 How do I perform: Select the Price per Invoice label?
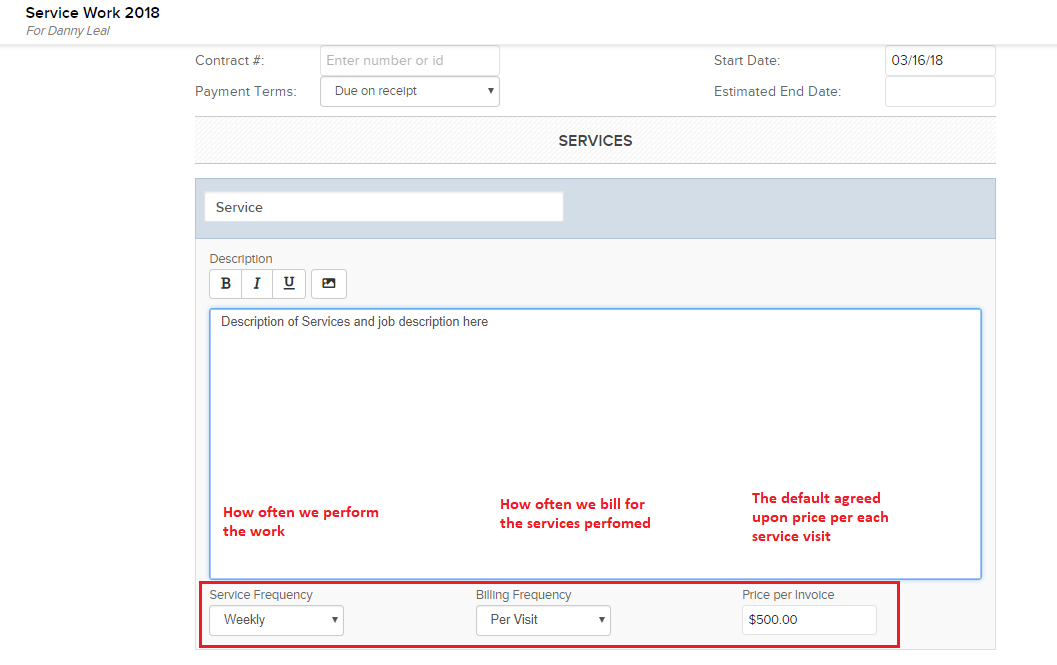[788, 595]
